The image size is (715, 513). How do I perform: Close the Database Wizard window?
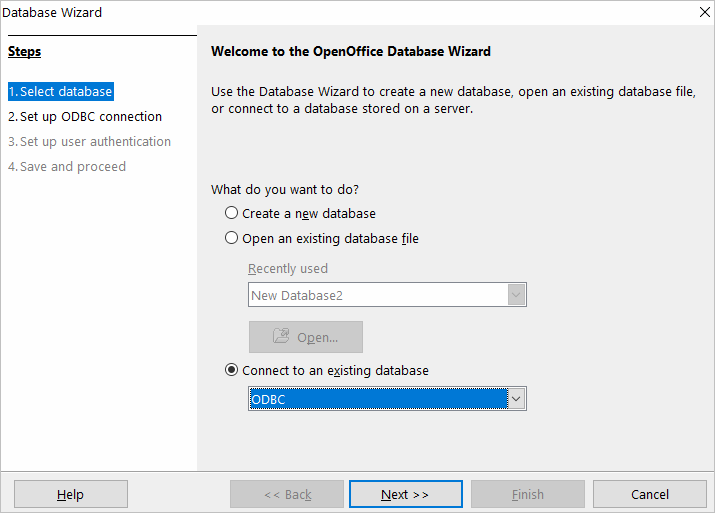pos(703,13)
